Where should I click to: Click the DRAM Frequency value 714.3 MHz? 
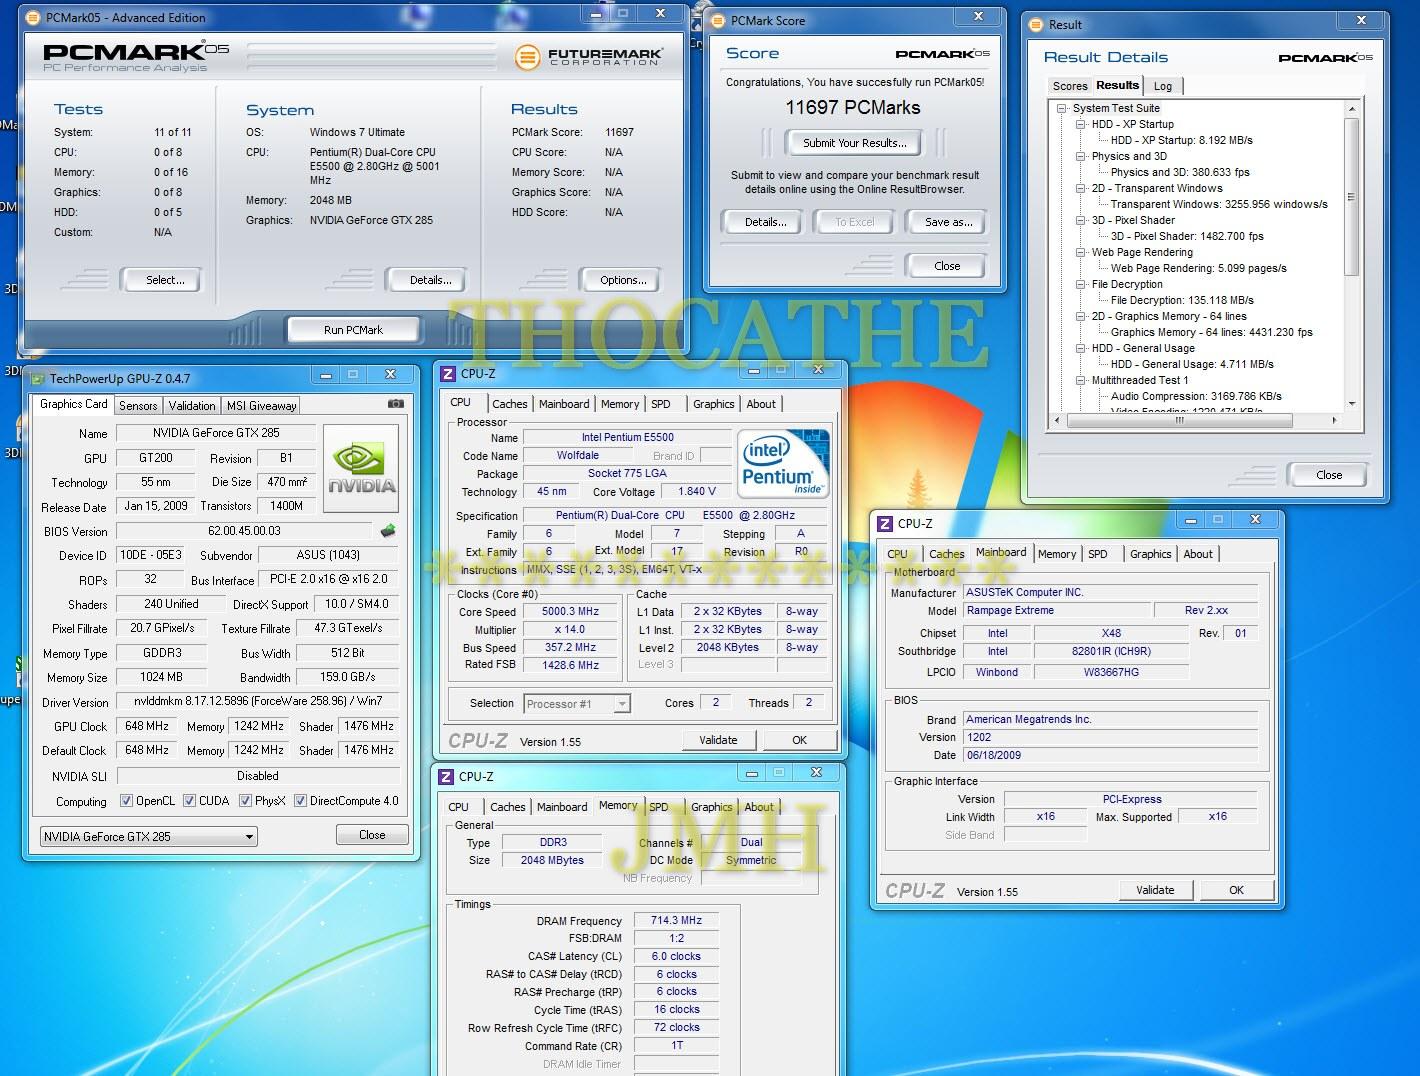[x=676, y=921]
